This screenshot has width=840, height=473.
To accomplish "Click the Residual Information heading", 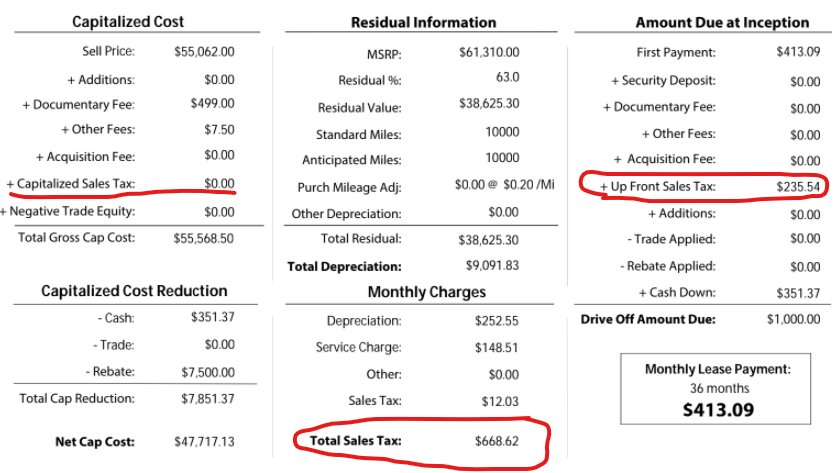I will coord(423,22).
